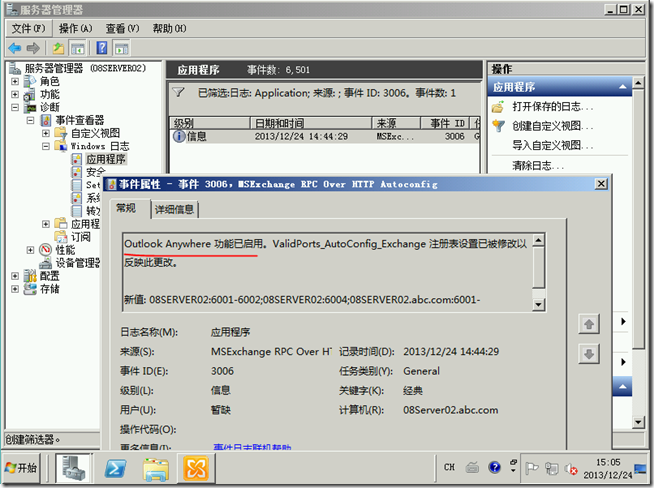Screen dimensions: 654x488
Task: Select 应用程序 log in tree
Action: pos(106,159)
